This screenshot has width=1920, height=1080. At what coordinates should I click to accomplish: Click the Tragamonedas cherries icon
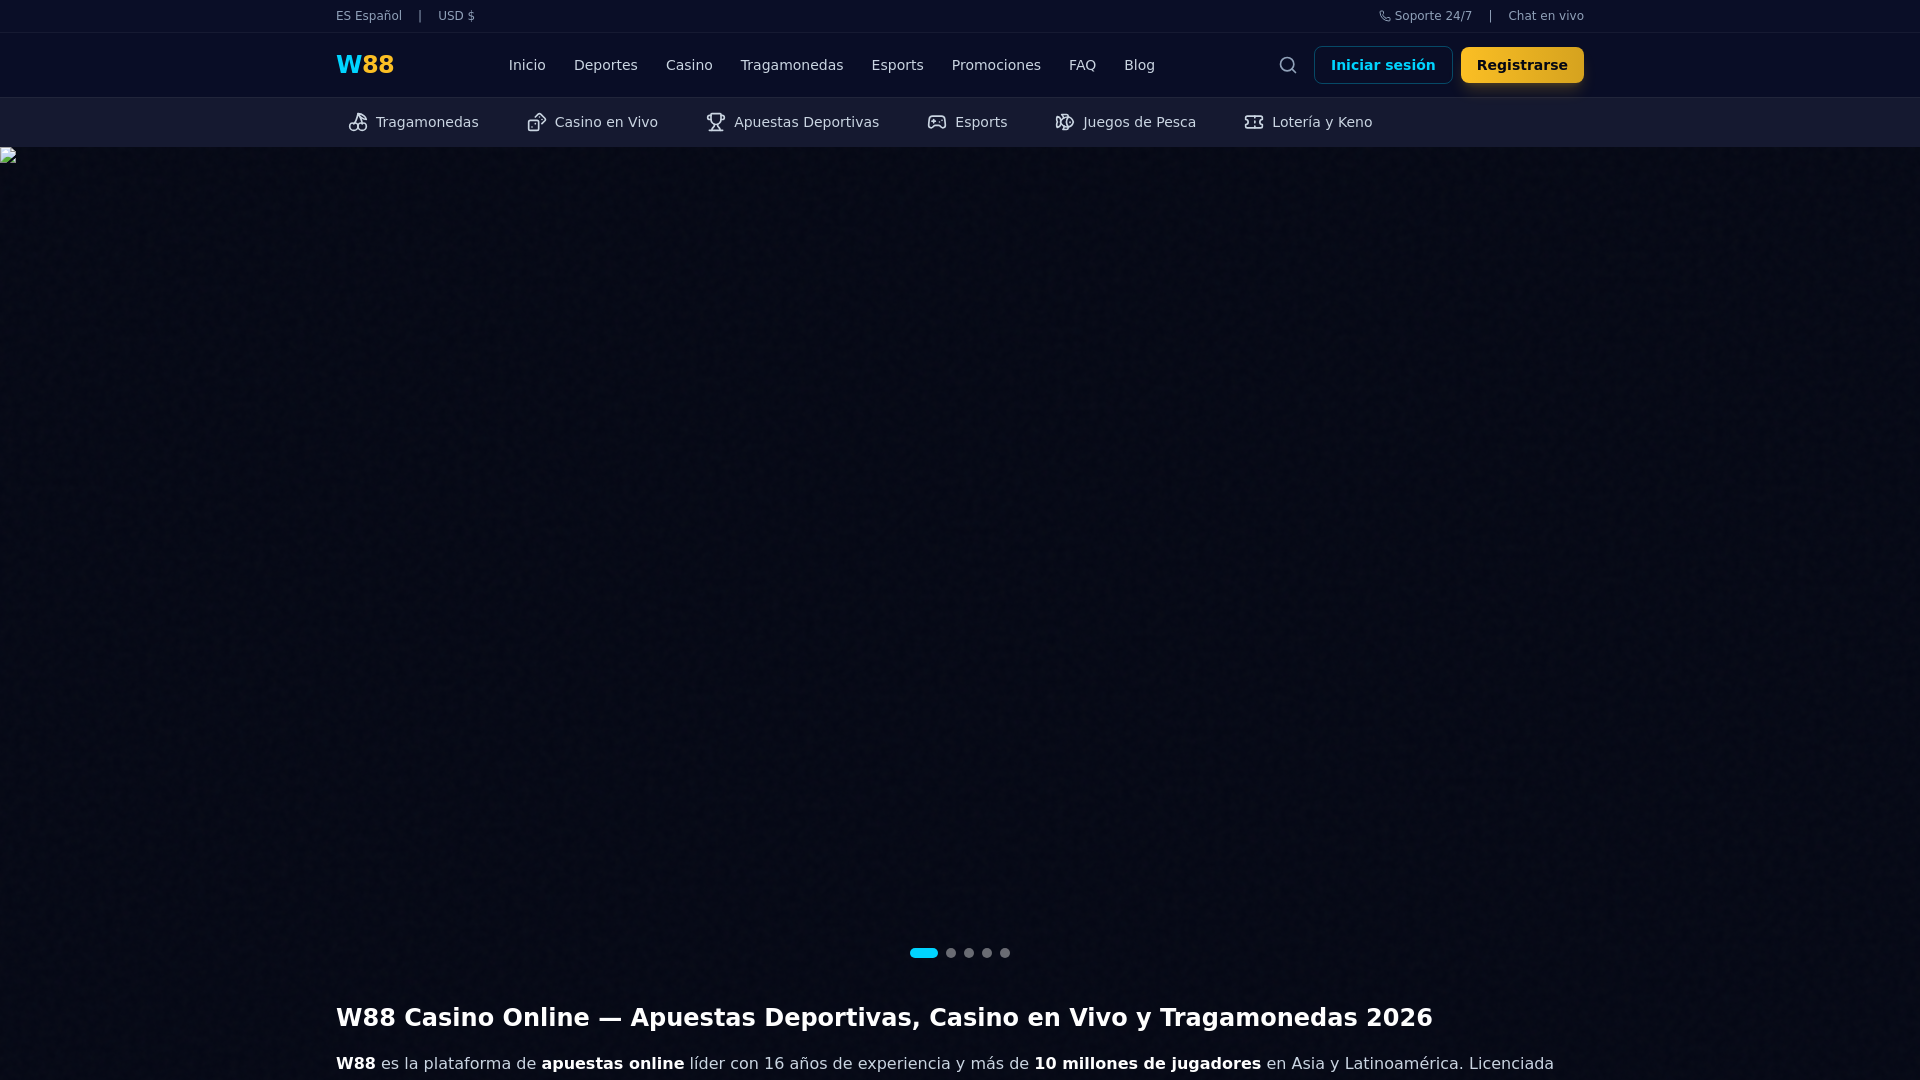pyautogui.click(x=358, y=122)
